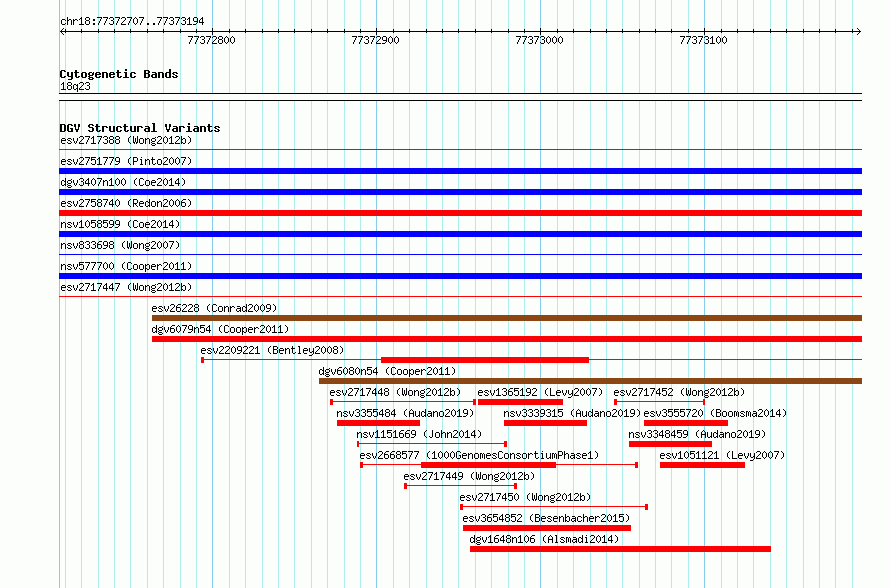Image resolution: width=890 pixels, height=588 pixels.
Task: Select the dgv6080n54 (Cooper2011) label
Action: (387, 371)
